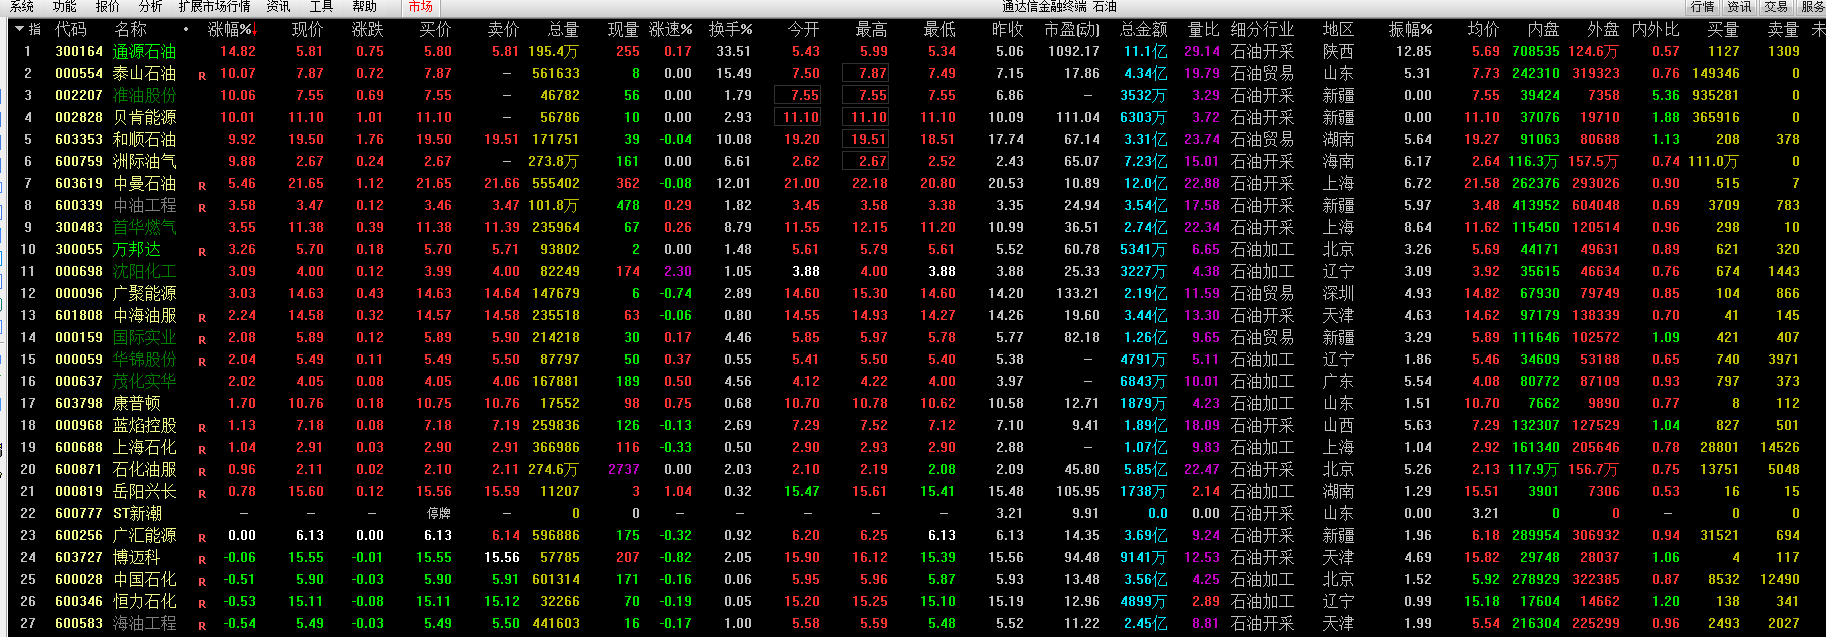Sort by the 现价 column header
Image resolution: width=1826 pixels, height=637 pixels.
click(307, 29)
